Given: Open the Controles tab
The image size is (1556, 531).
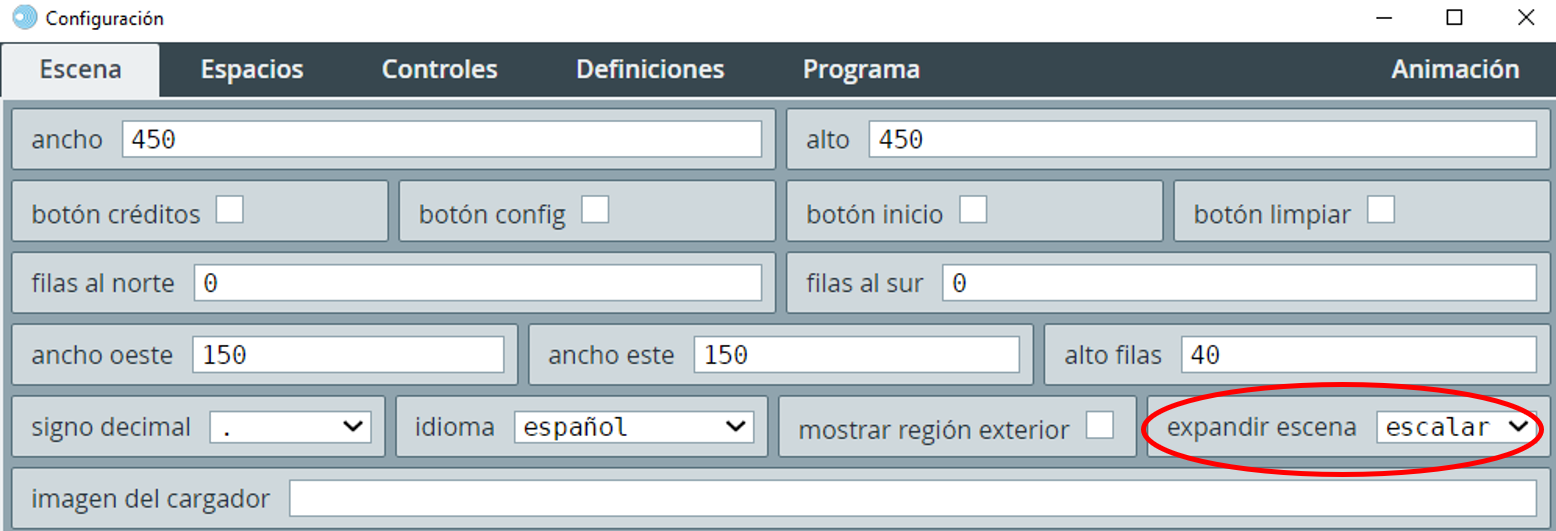Looking at the screenshot, I should pos(440,70).
